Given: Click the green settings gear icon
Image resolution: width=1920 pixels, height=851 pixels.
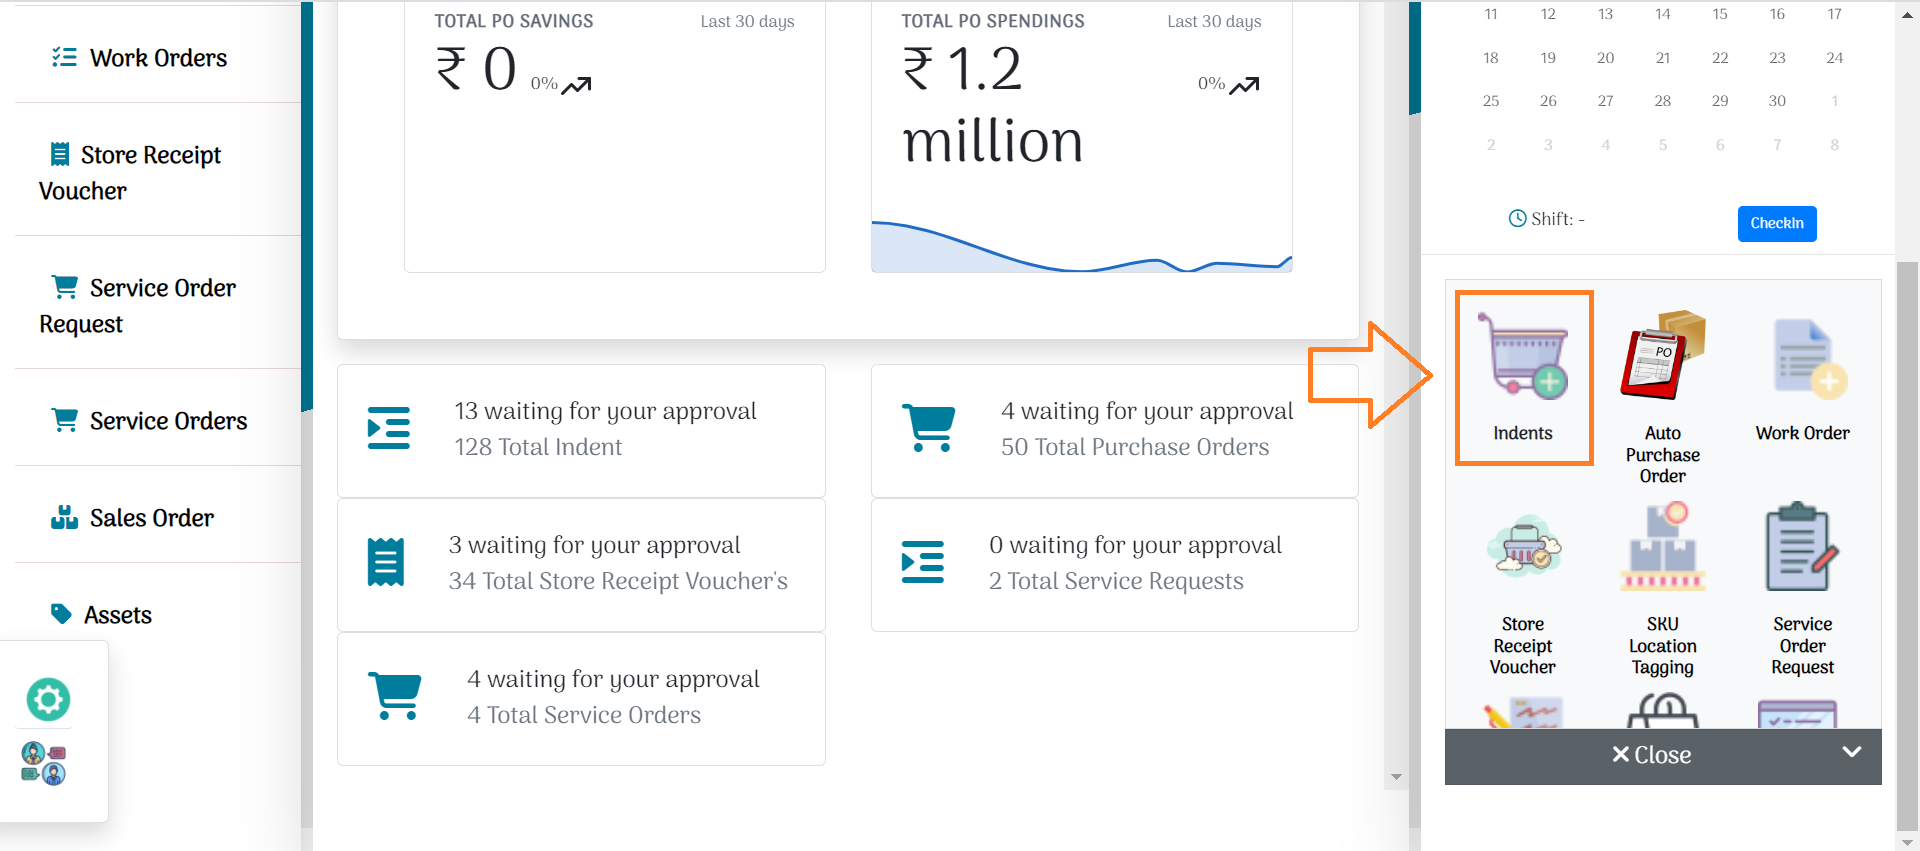Looking at the screenshot, I should point(48,699).
